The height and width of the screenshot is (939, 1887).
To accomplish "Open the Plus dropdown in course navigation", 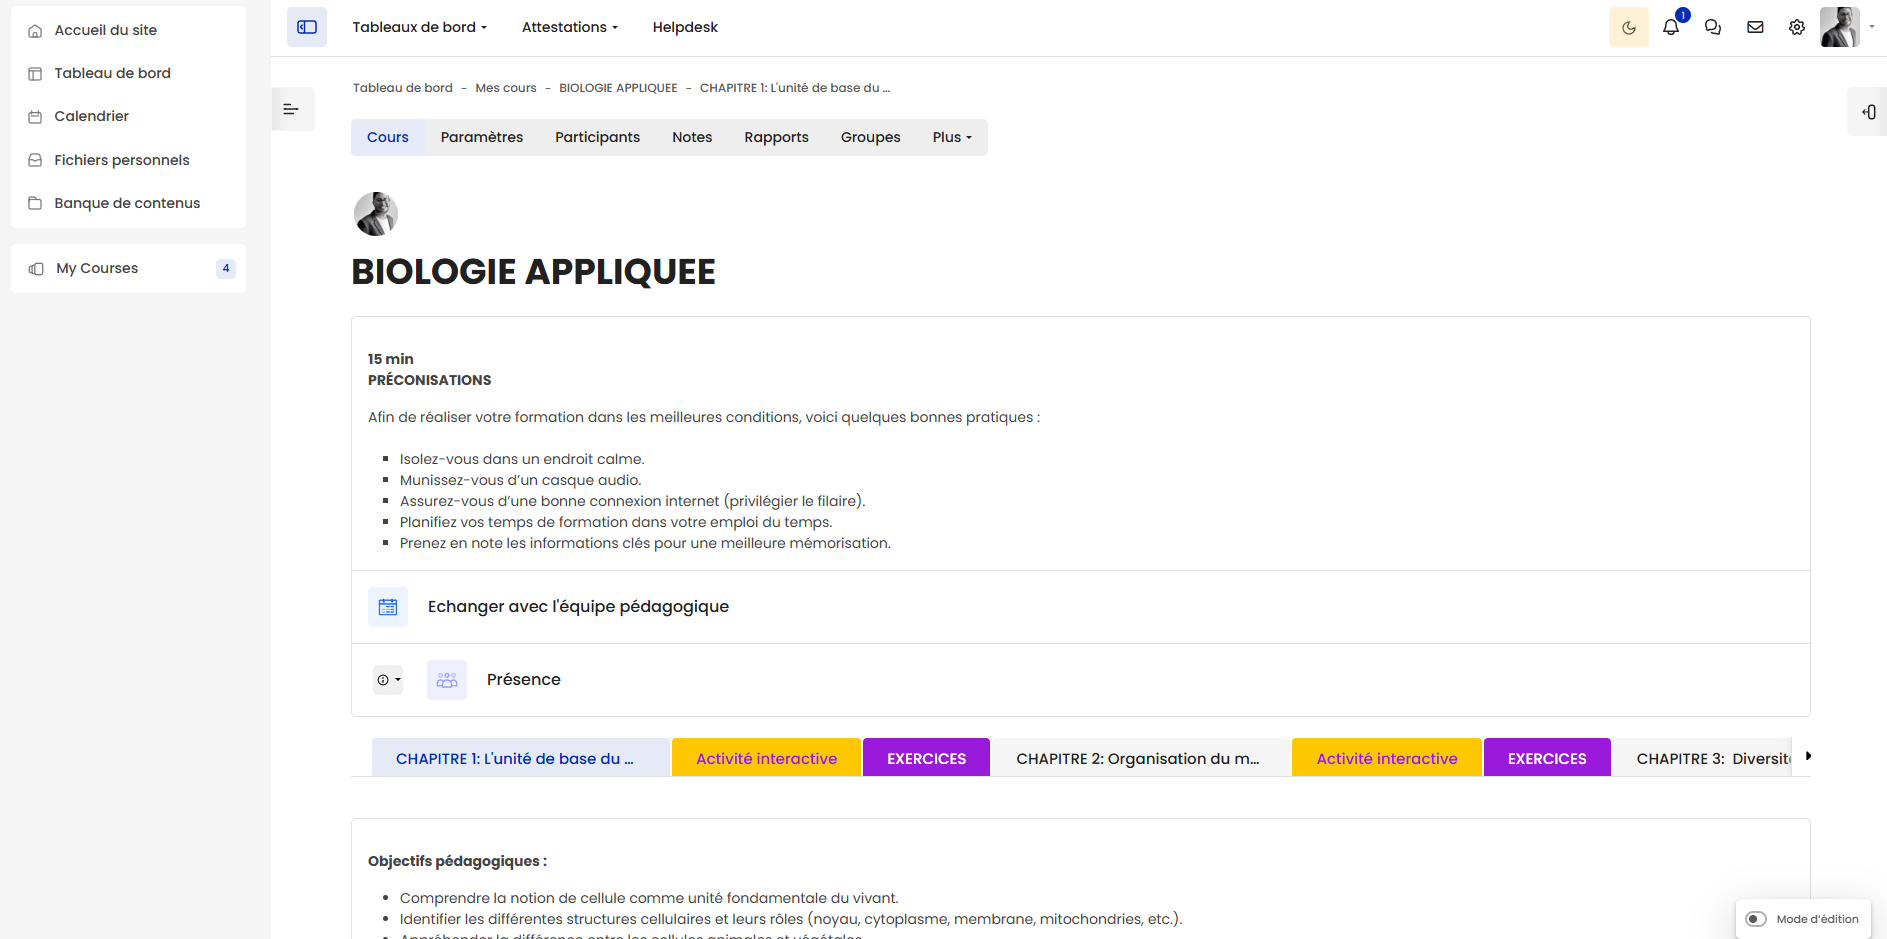I will point(950,137).
